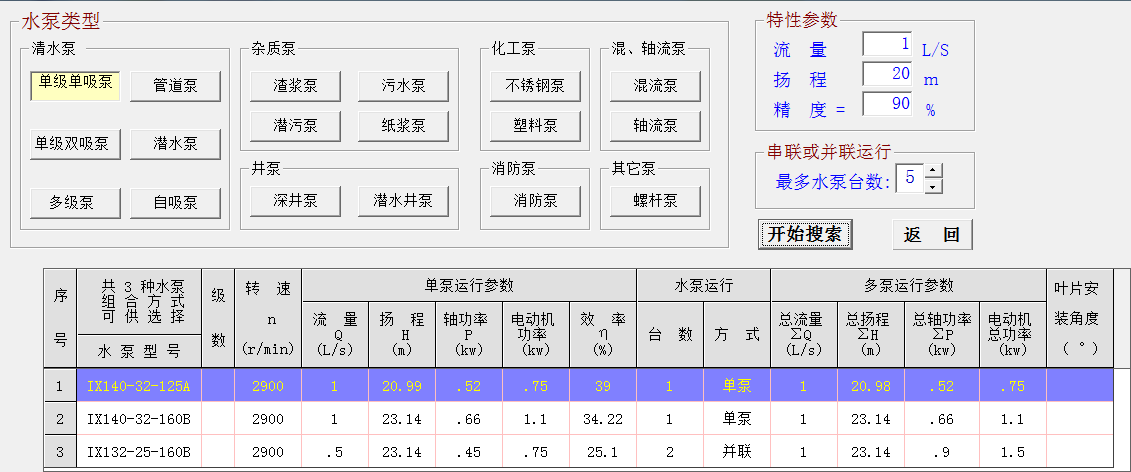Screen dimensions: 1131x472
Task: Click total head value 20.98
Action: point(871,386)
